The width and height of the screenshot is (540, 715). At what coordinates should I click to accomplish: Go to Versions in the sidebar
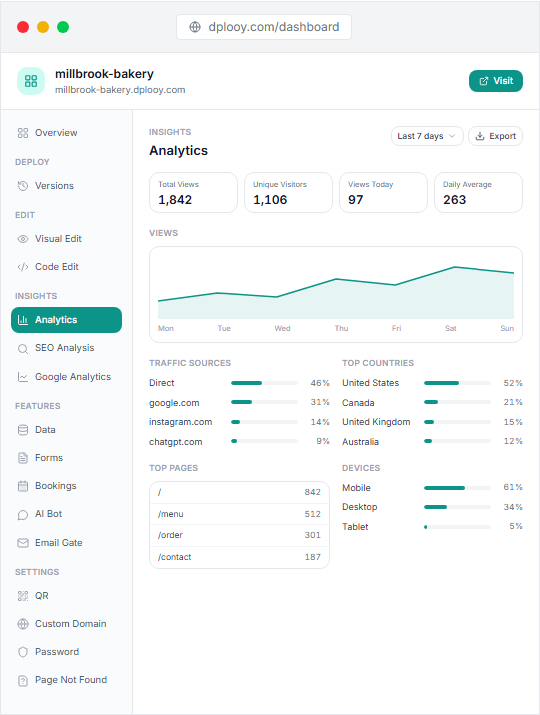pyautogui.click(x=67, y=186)
